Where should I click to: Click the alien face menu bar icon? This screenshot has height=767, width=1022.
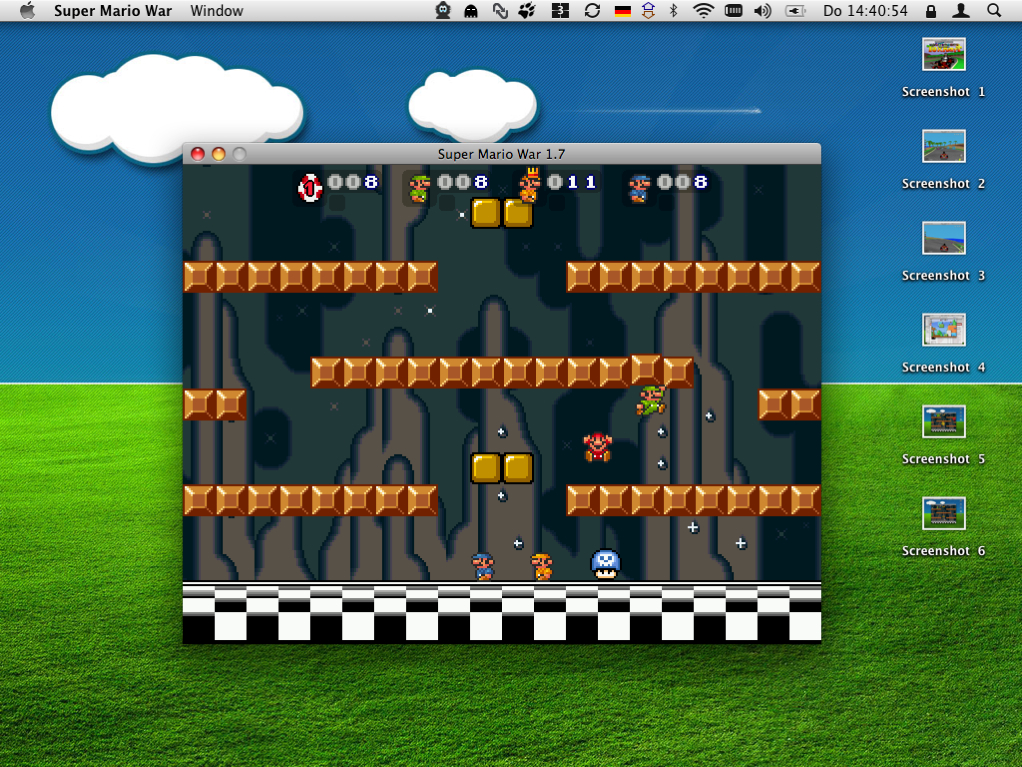[x=443, y=10]
